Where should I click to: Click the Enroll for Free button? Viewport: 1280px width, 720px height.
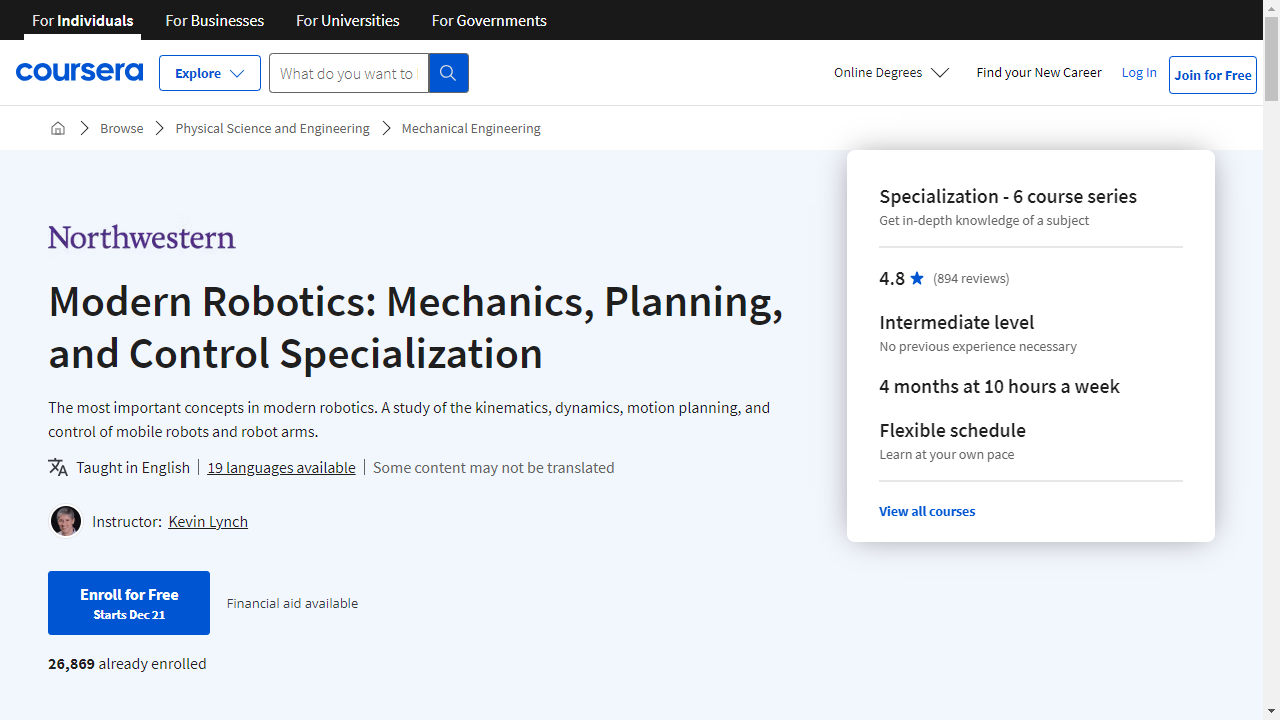[129, 603]
